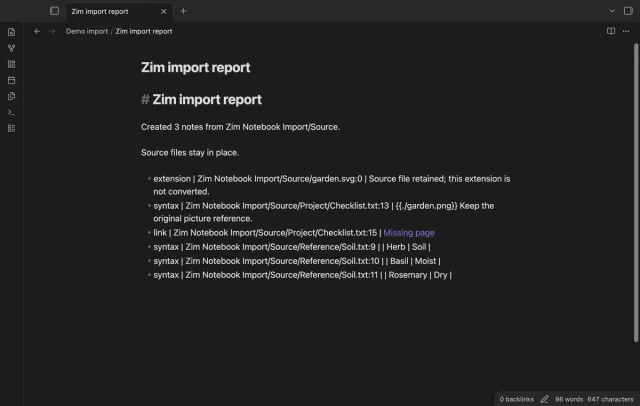Click the 'Created 3 notes' line

point(240,127)
